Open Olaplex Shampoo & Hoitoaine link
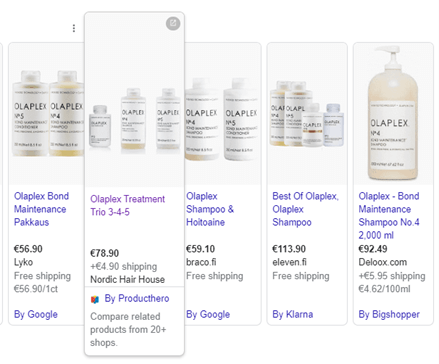This screenshot has height=364, width=439. (x=210, y=209)
